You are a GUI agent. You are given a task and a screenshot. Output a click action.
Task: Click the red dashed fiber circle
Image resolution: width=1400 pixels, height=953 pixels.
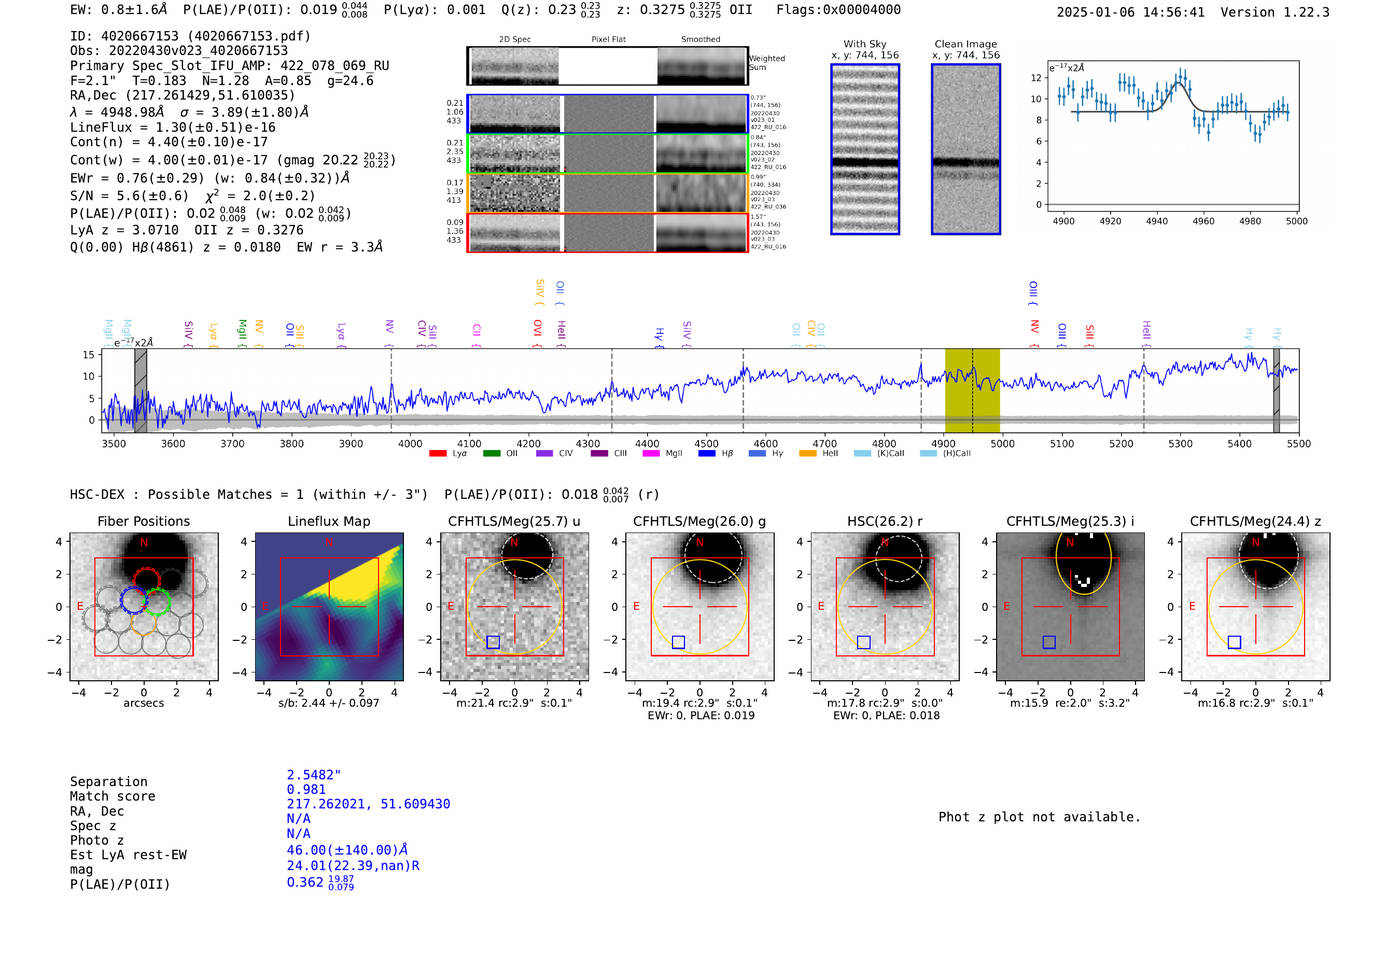click(x=146, y=580)
